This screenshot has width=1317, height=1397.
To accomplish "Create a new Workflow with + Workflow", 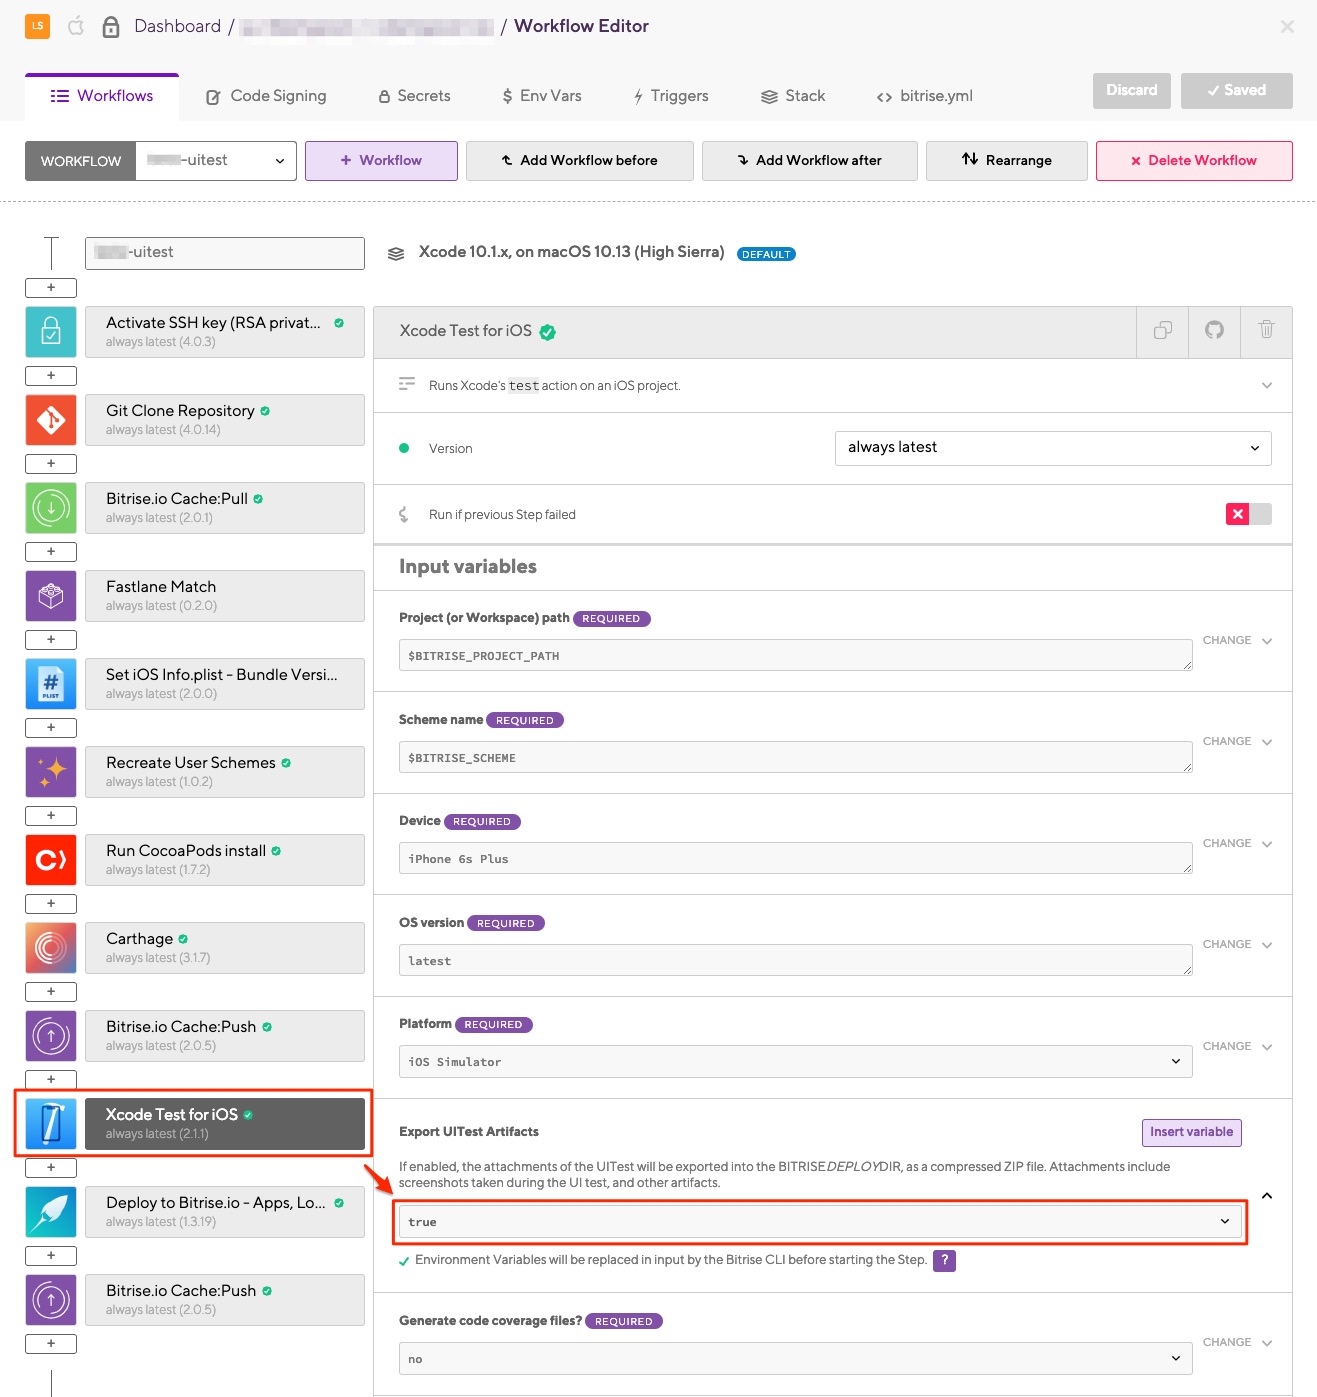I will coord(381,161).
